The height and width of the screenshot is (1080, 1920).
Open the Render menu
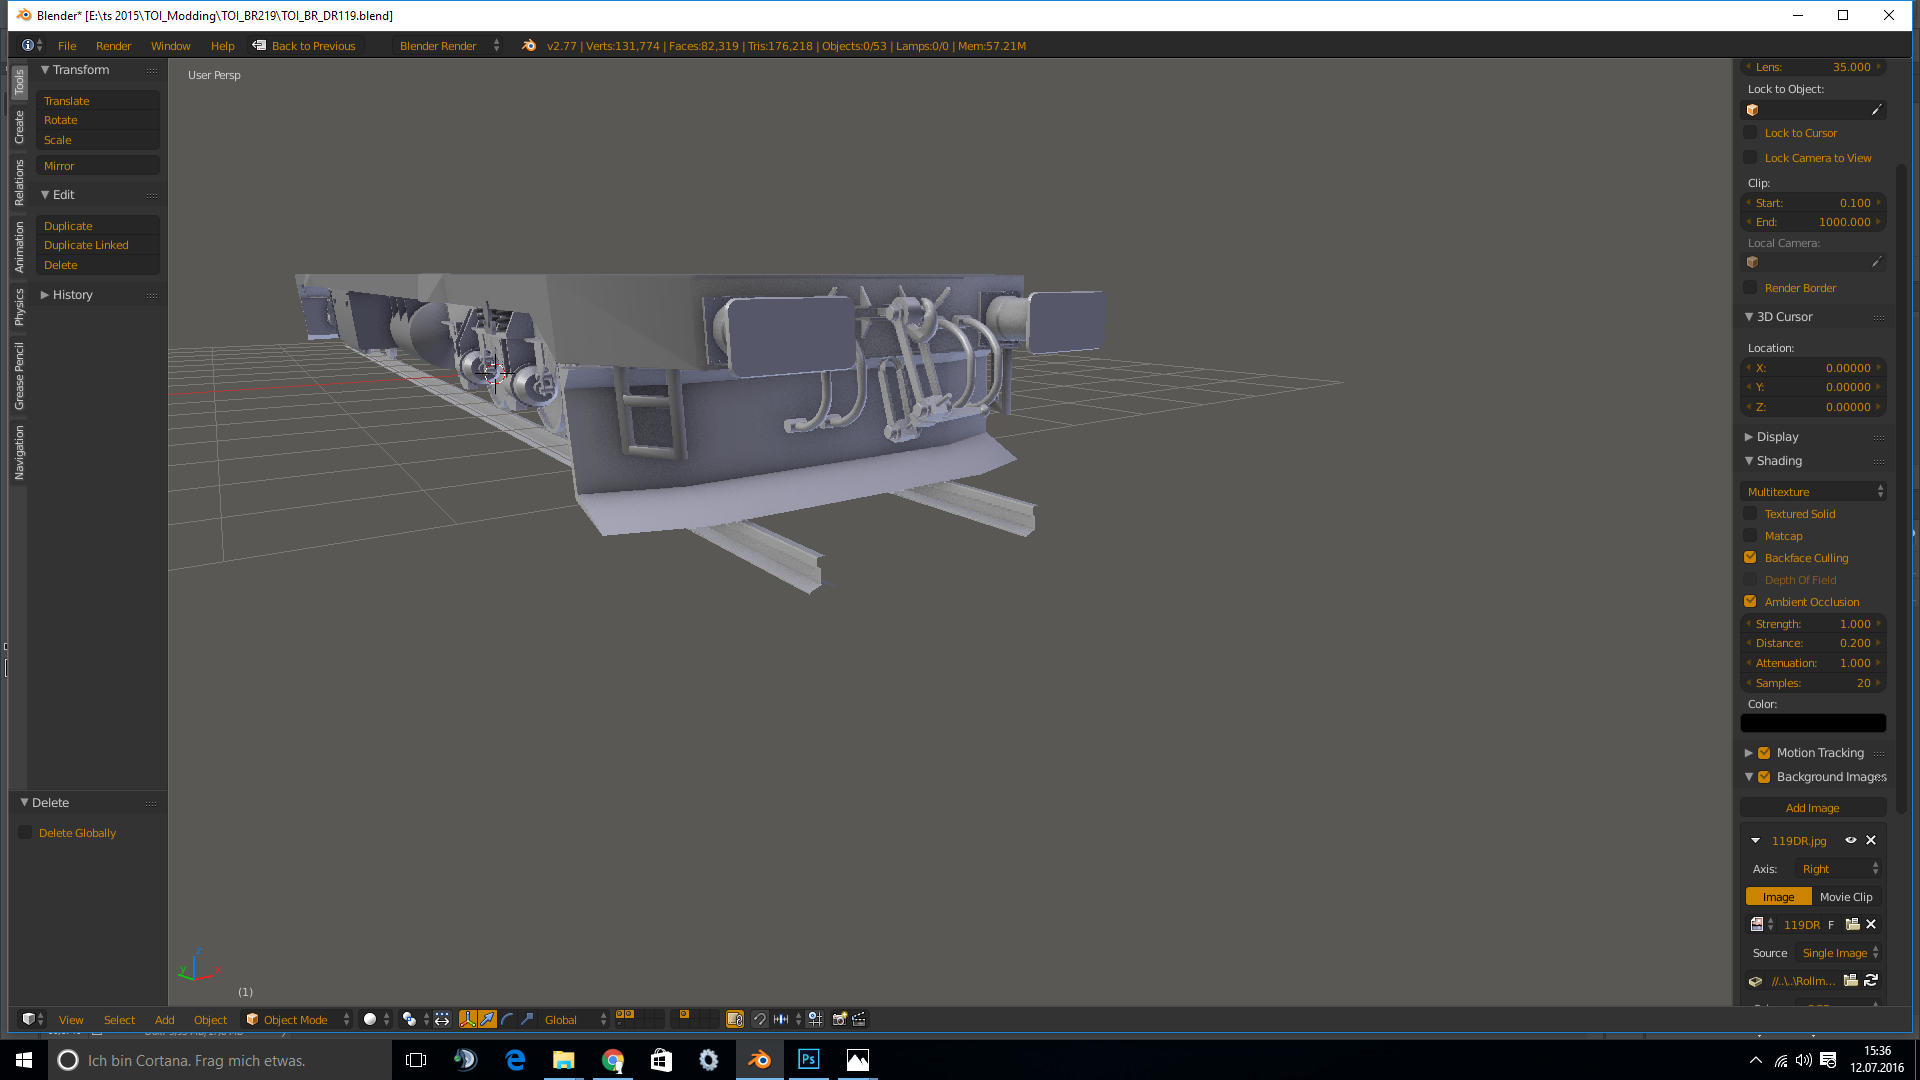(113, 46)
